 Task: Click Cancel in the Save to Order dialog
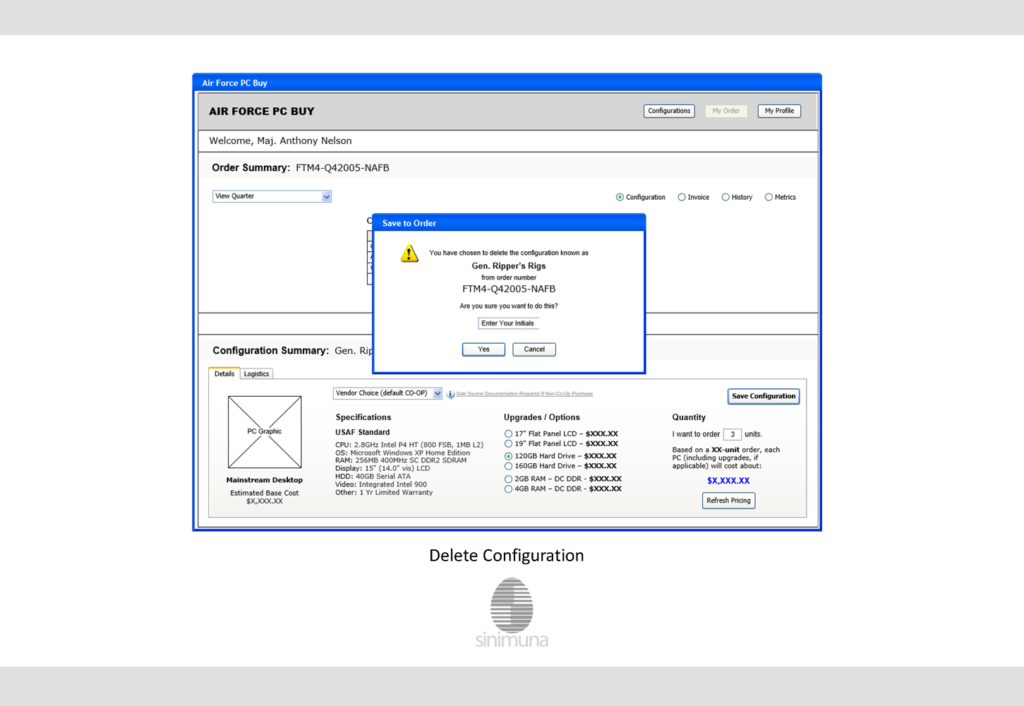click(534, 349)
